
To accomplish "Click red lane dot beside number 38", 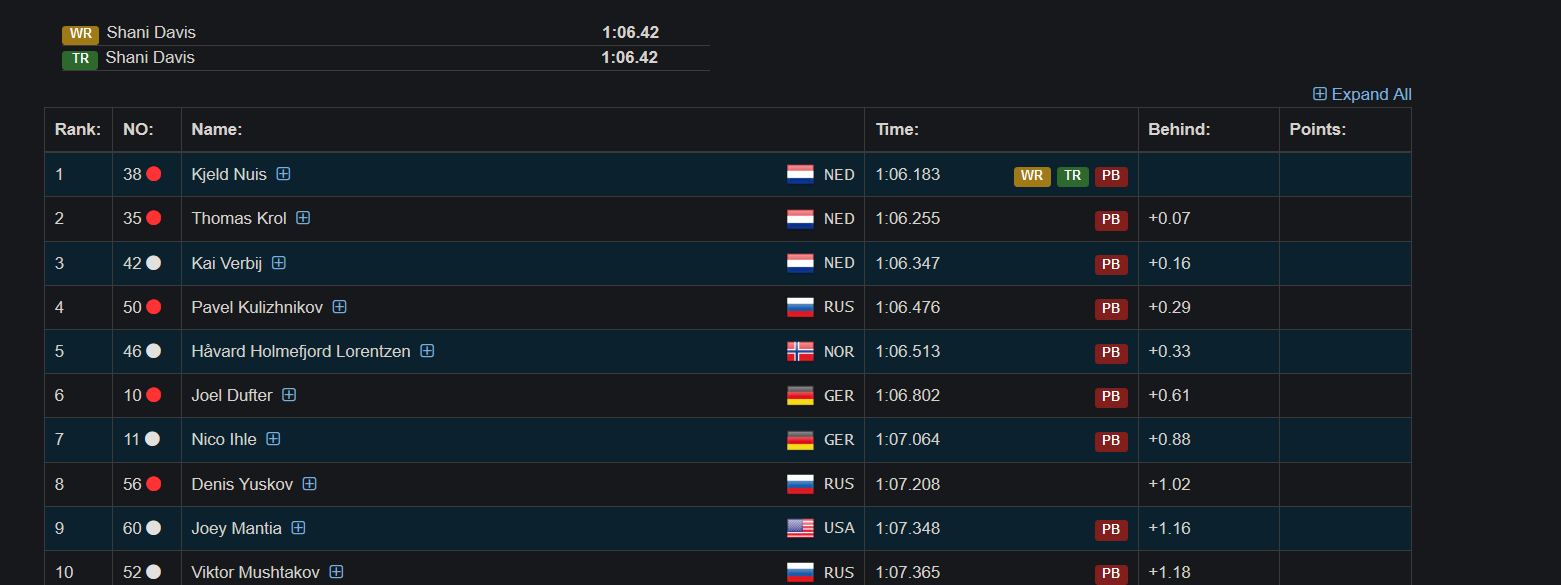I will point(154,174).
